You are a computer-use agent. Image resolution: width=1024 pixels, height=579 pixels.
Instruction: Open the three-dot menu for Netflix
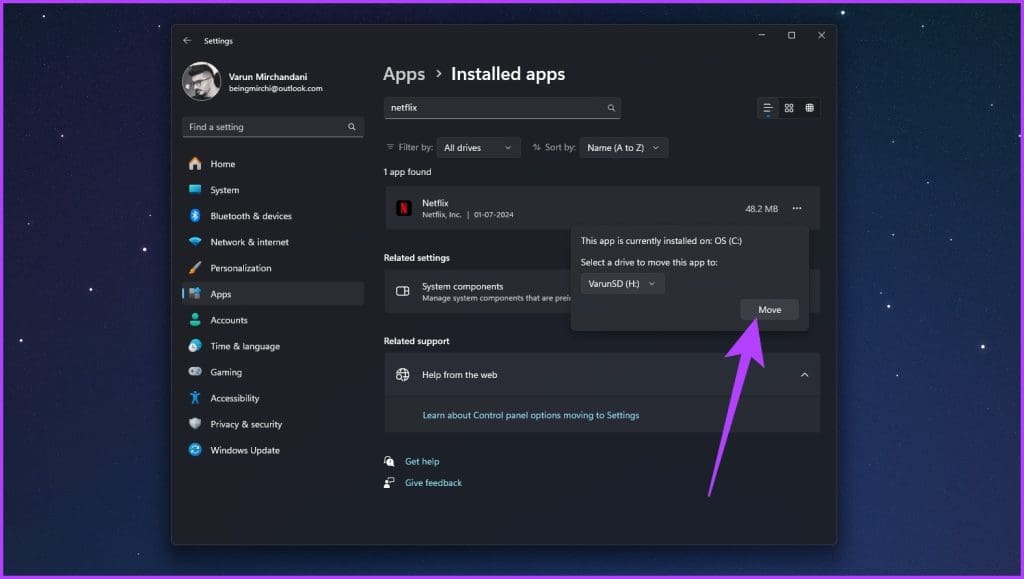click(796, 208)
